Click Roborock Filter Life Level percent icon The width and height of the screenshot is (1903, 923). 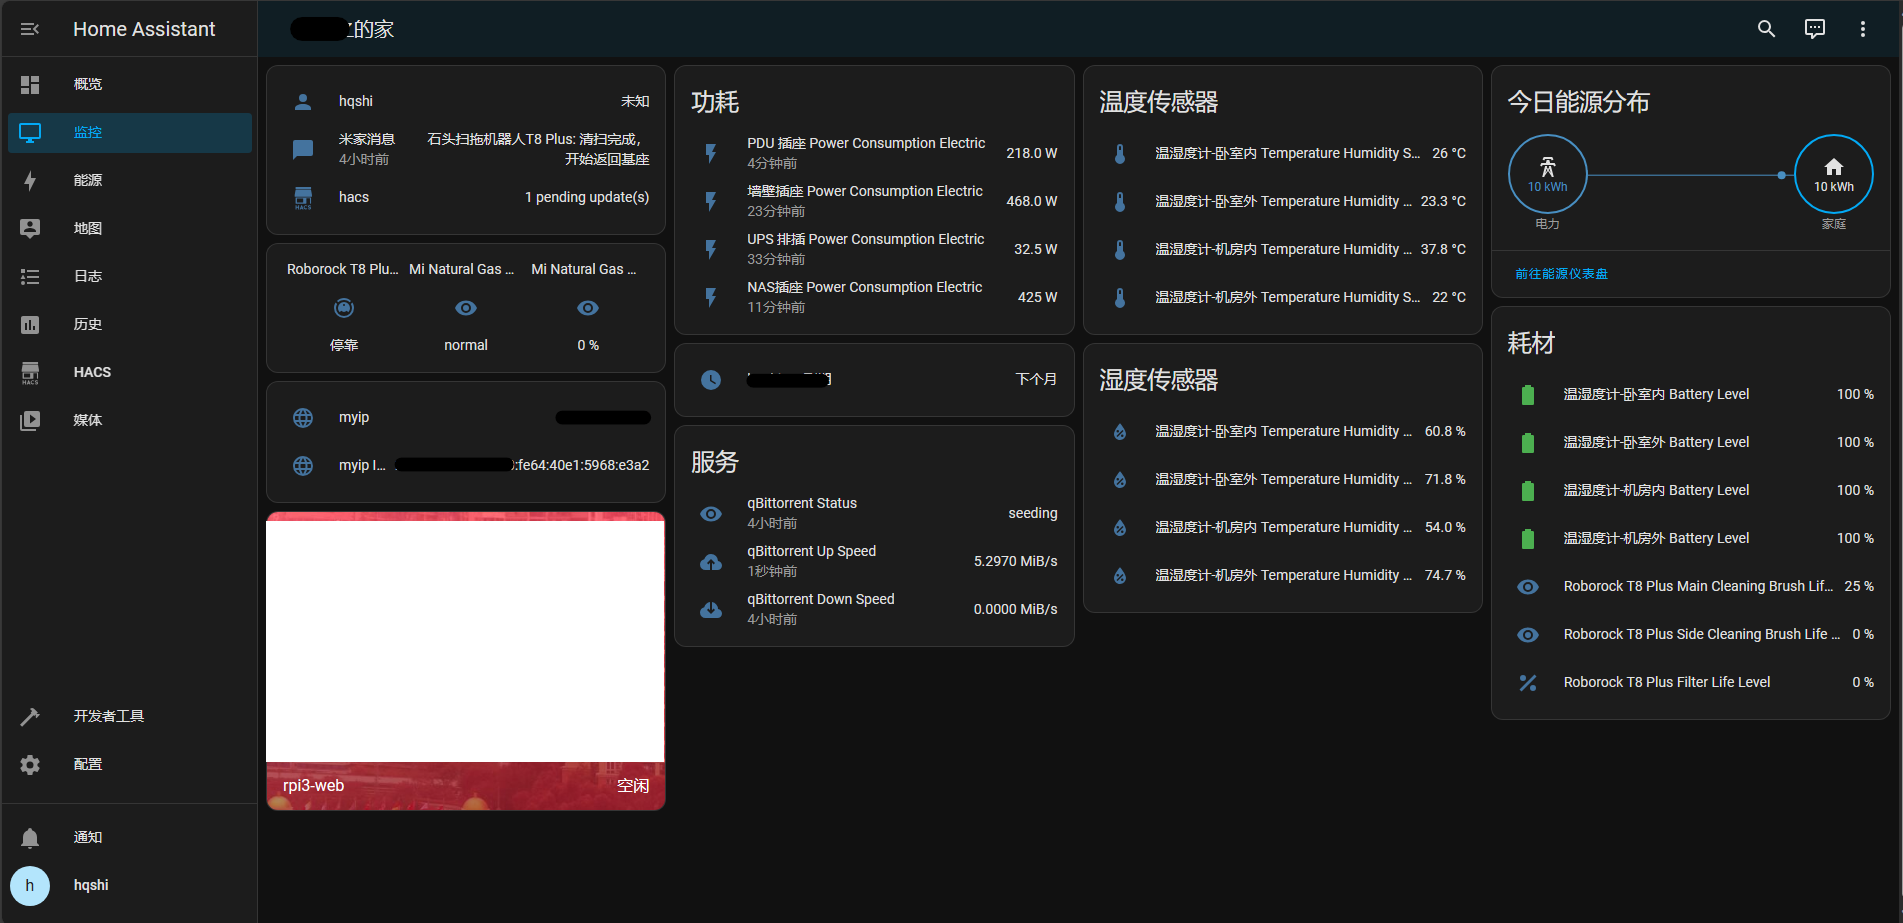(1528, 683)
